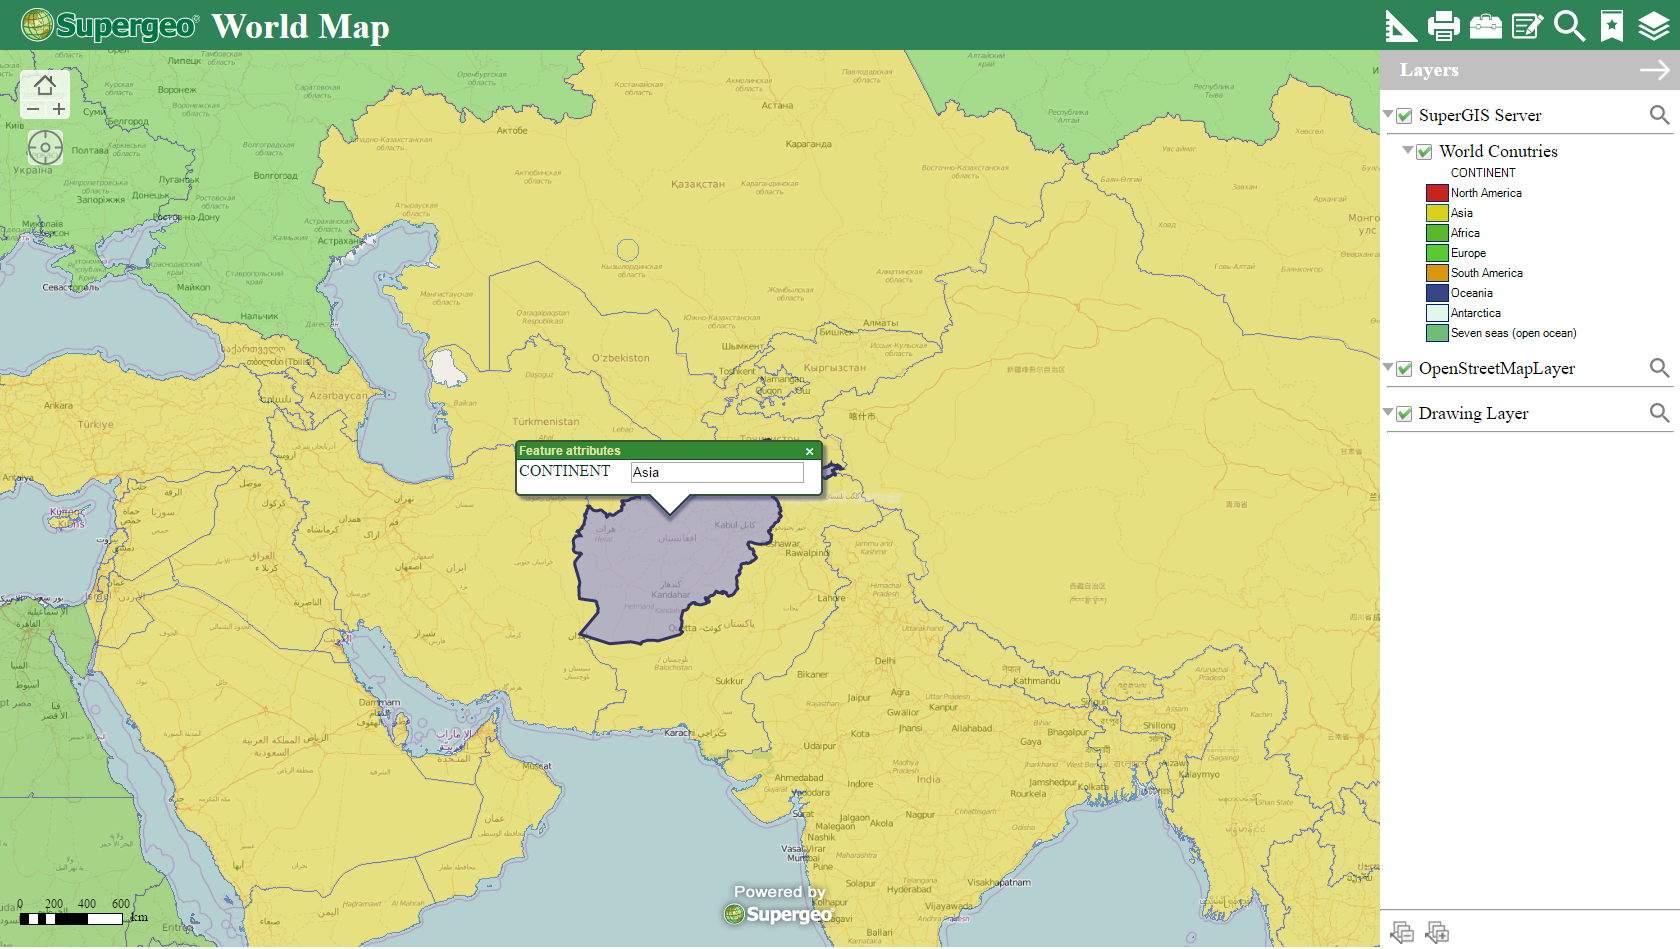Zoom to SuperGIS Server layer

pyautogui.click(x=1659, y=115)
